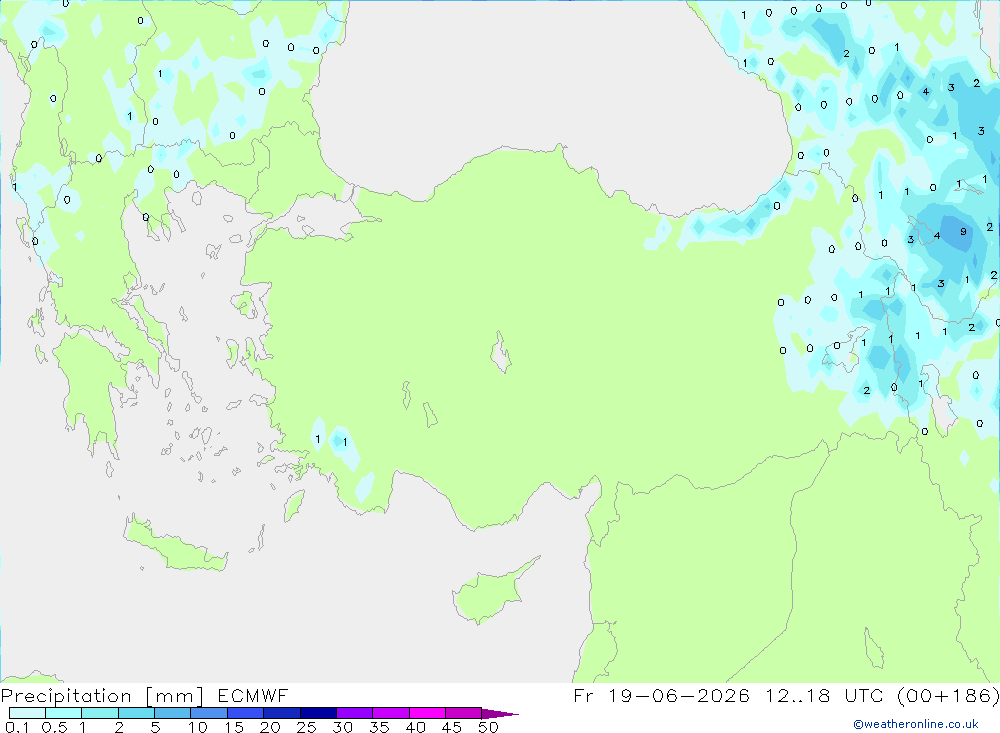Click the 'UTC' text in the caption
The image size is (1000, 733).
(x=866, y=695)
